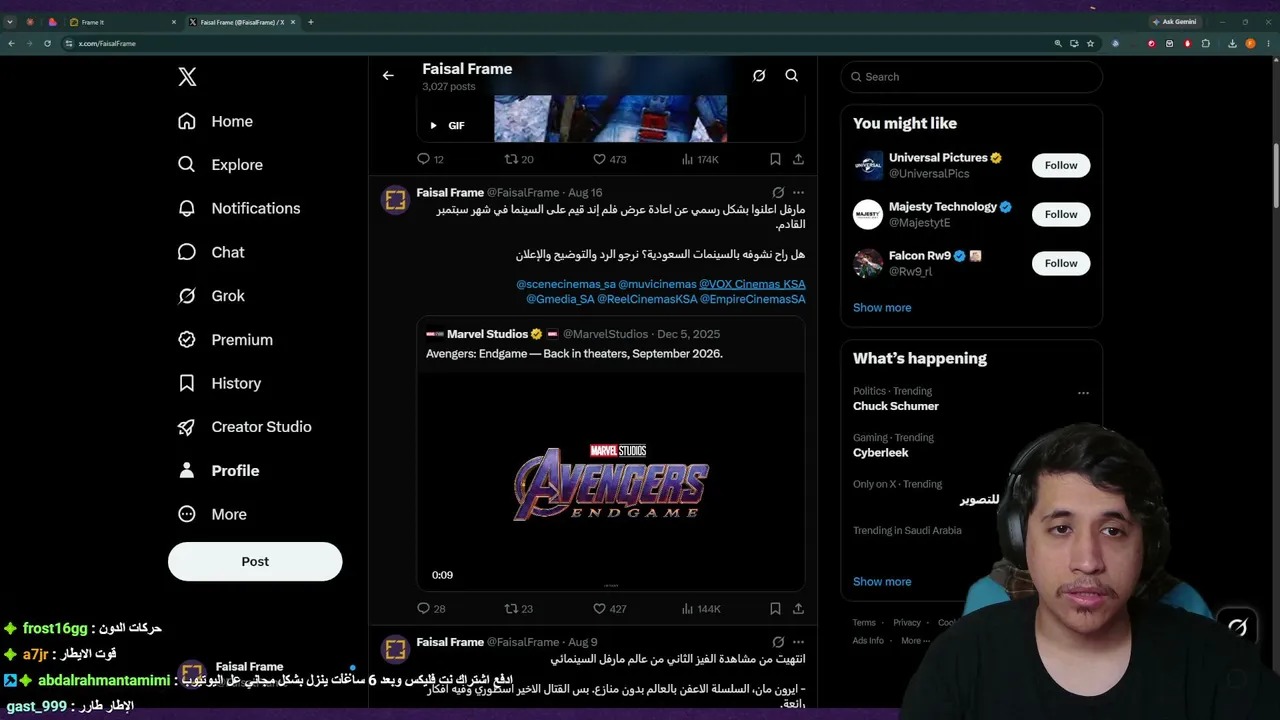1280x720 pixels.
Task: Open a new browser tab
Action: pos(310,22)
